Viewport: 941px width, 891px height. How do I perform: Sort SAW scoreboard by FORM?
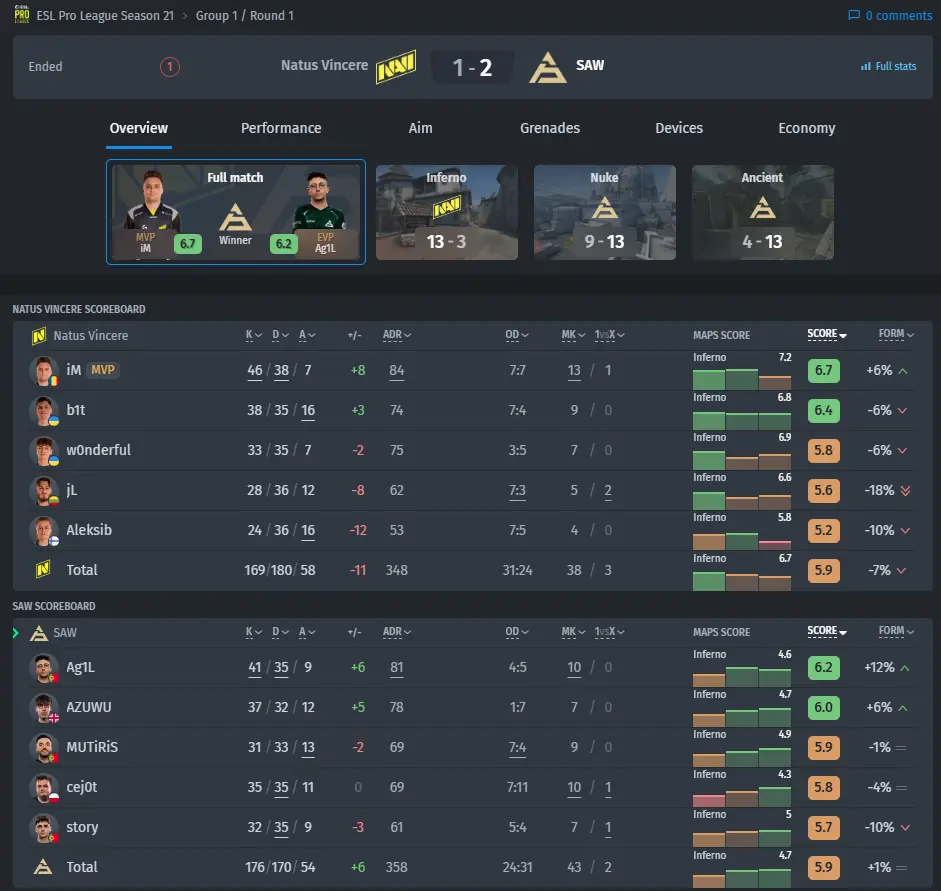click(x=897, y=631)
